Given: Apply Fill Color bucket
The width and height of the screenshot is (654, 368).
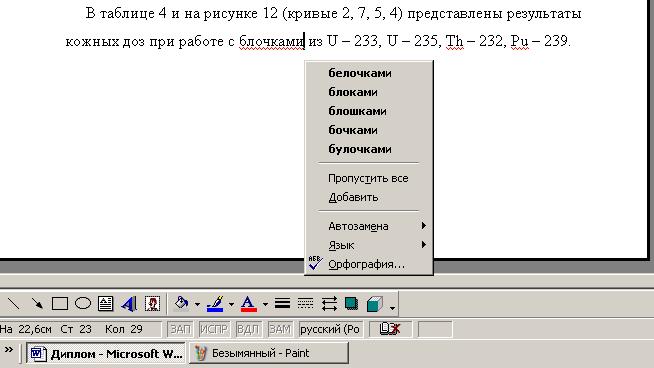Looking at the screenshot, I should point(181,303).
